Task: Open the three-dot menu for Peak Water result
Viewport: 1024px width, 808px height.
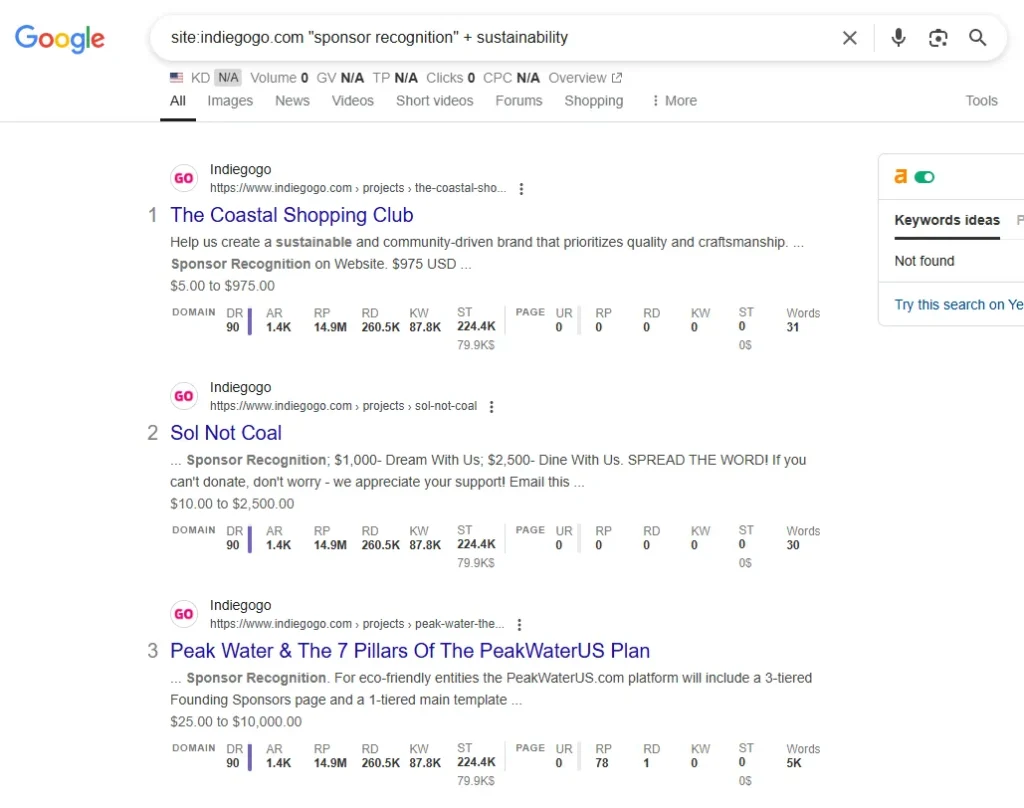Action: click(x=519, y=624)
